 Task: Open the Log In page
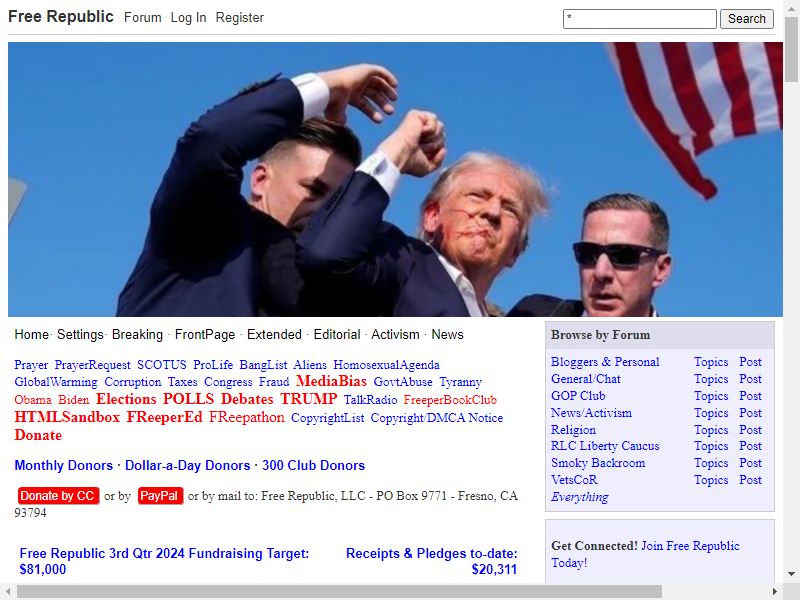pos(188,18)
